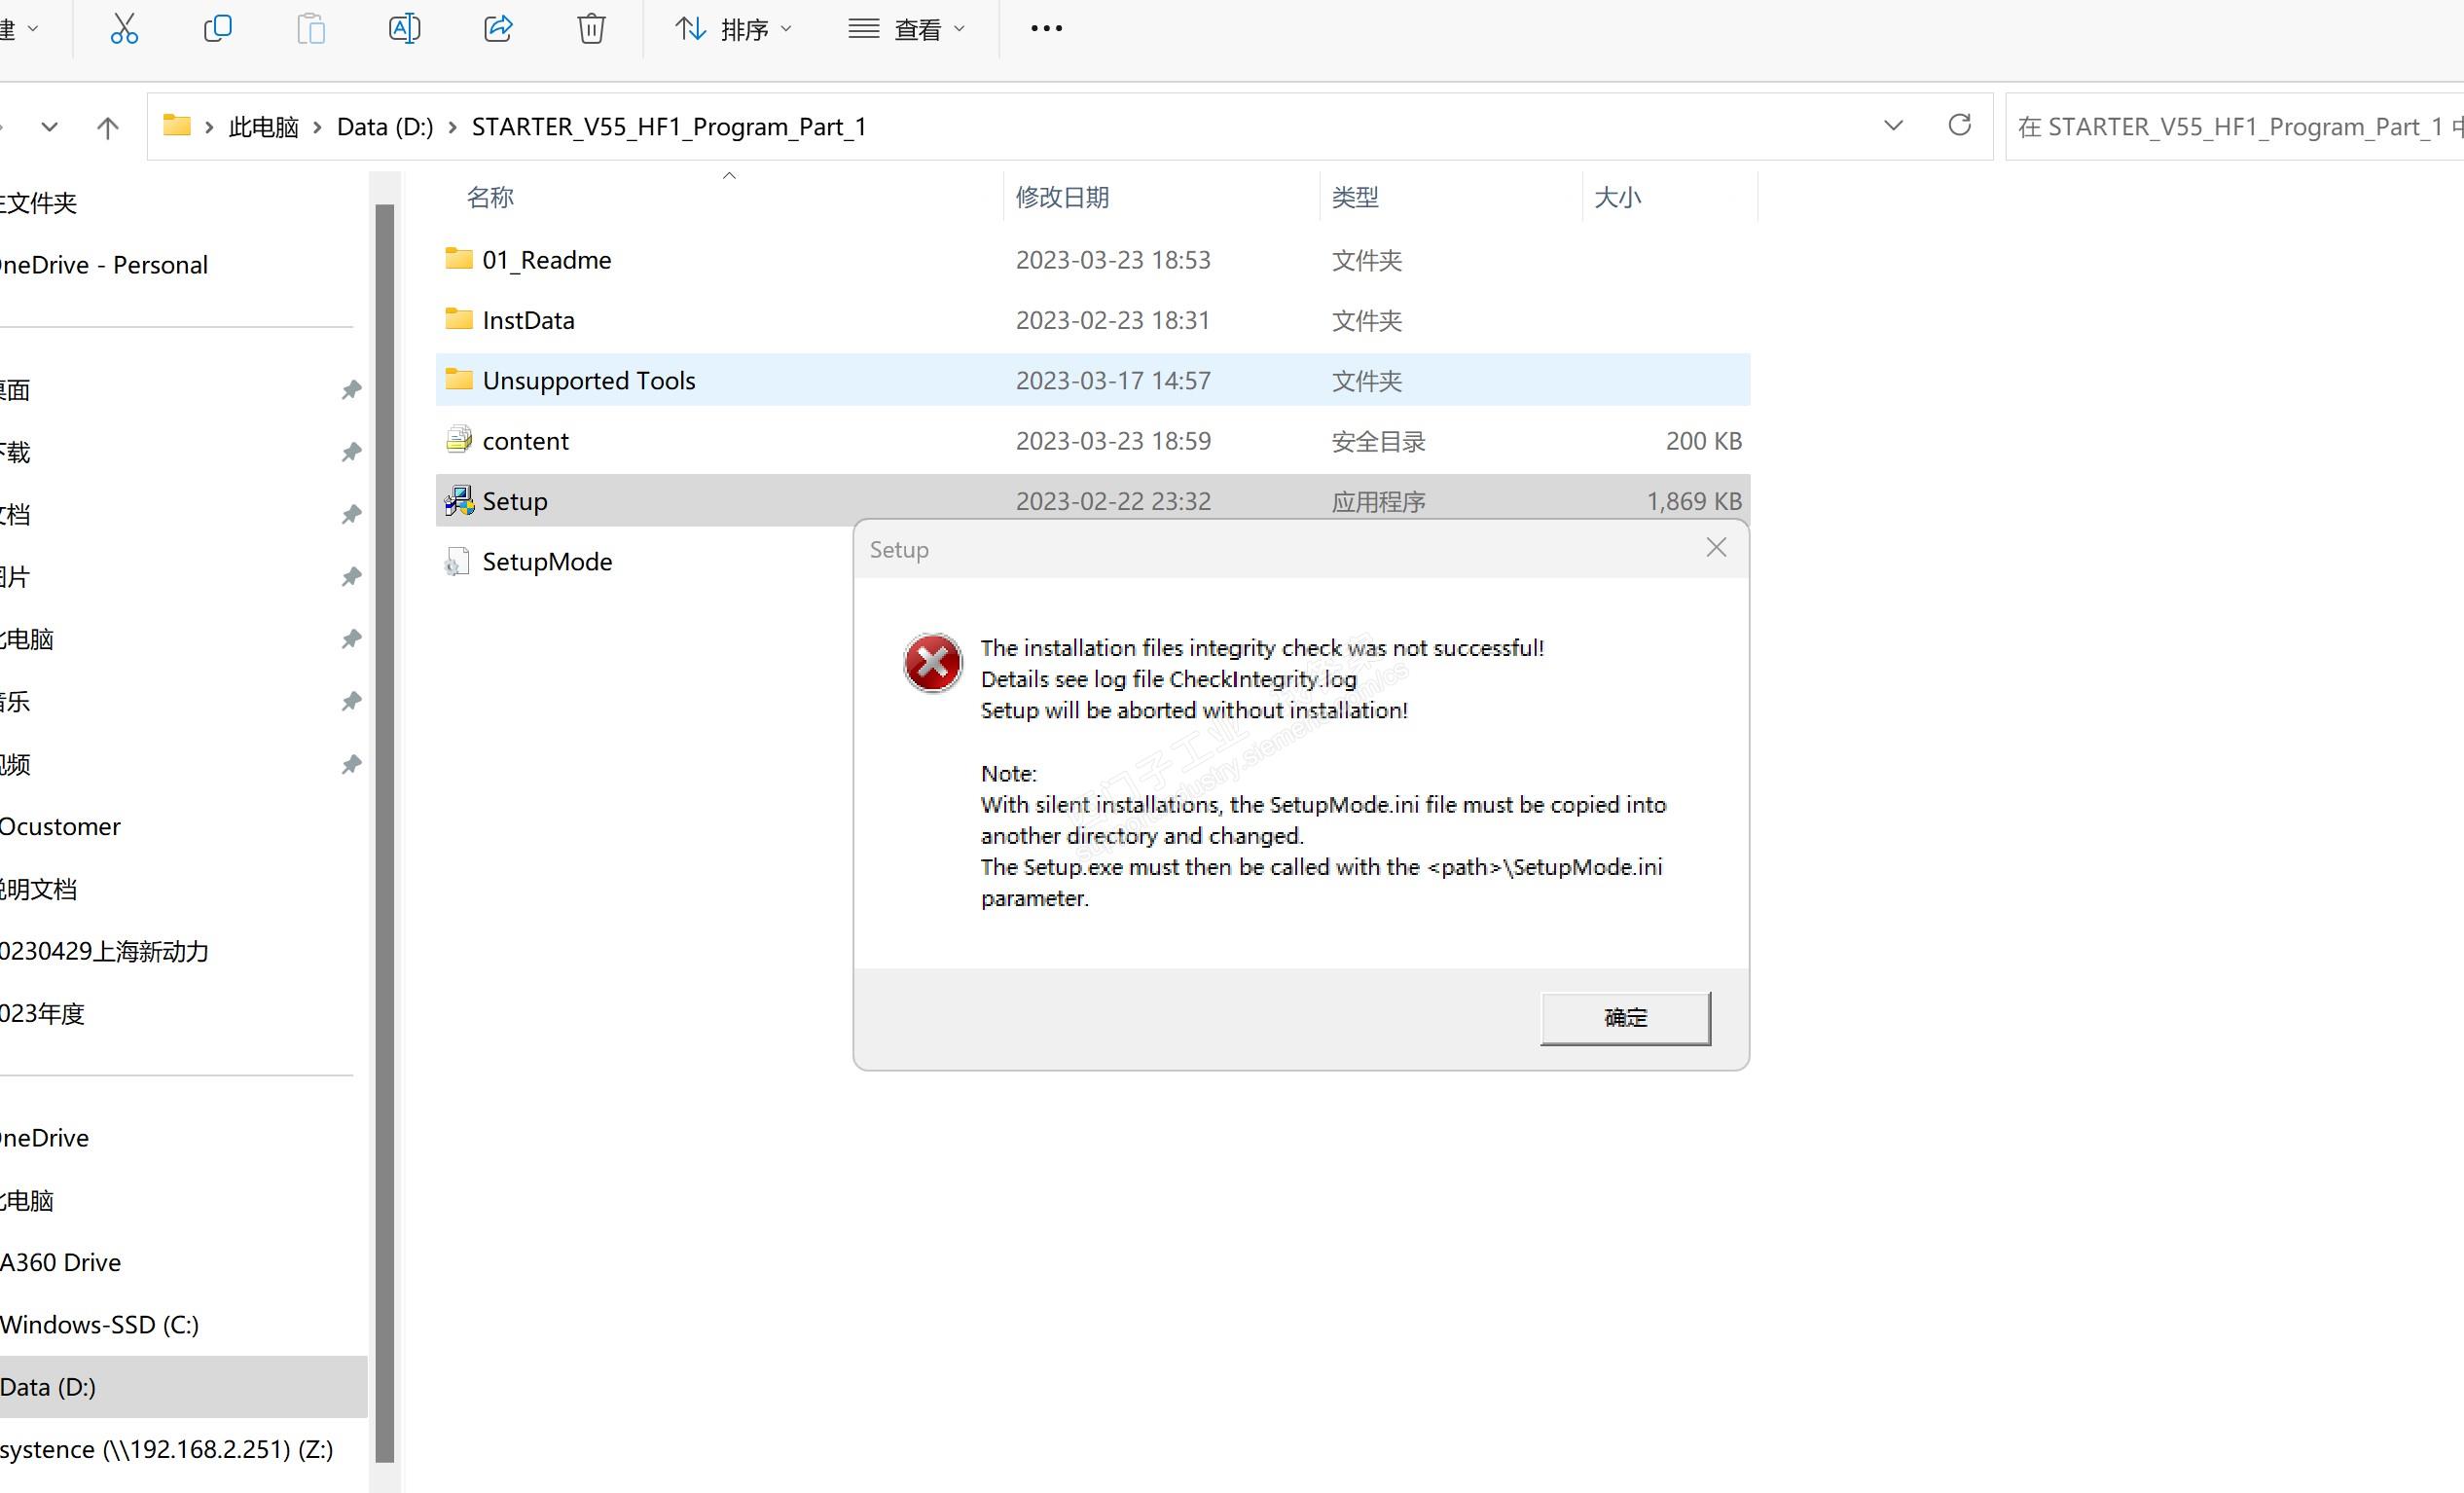Viewport: 2464px width, 1493px height.
Task: Click the Copy icon in toolbar
Action: [217, 29]
